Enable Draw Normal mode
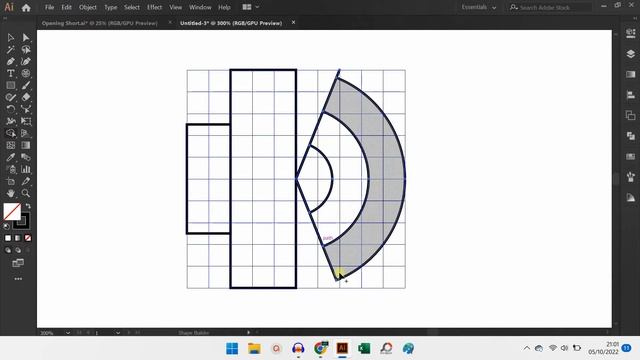The width and height of the screenshot is (640, 360). click(x=8, y=250)
